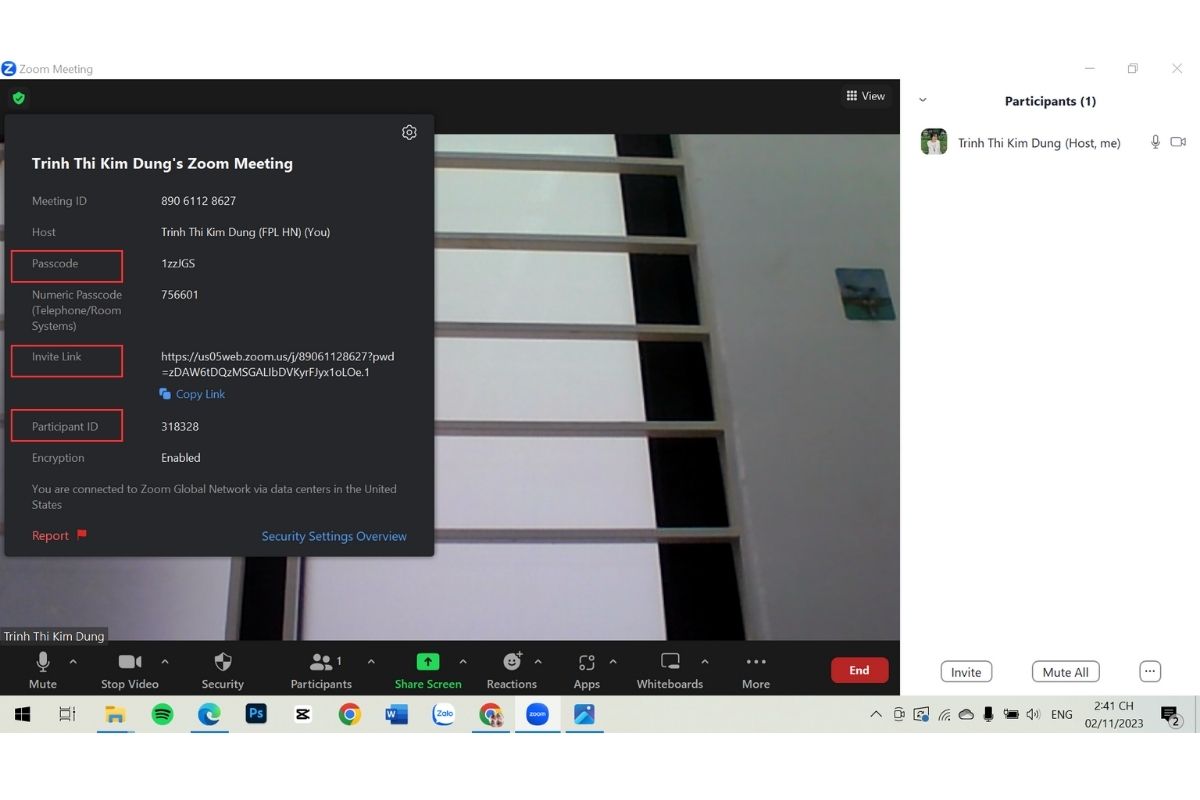The height and width of the screenshot is (800, 1200).
Task: Click the participant ID value 318328
Action: point(180,427)
